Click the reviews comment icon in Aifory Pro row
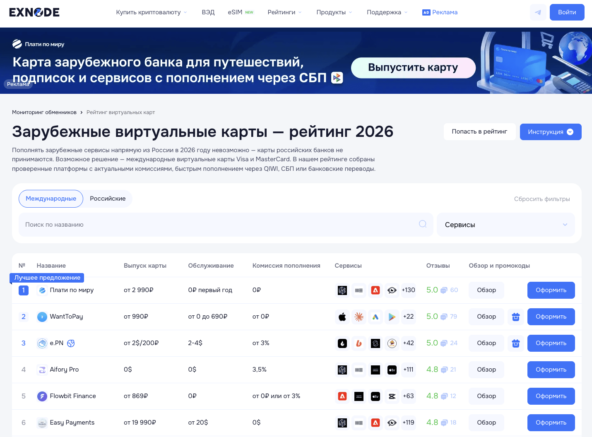592x437 pixels. tap(444, 369)
